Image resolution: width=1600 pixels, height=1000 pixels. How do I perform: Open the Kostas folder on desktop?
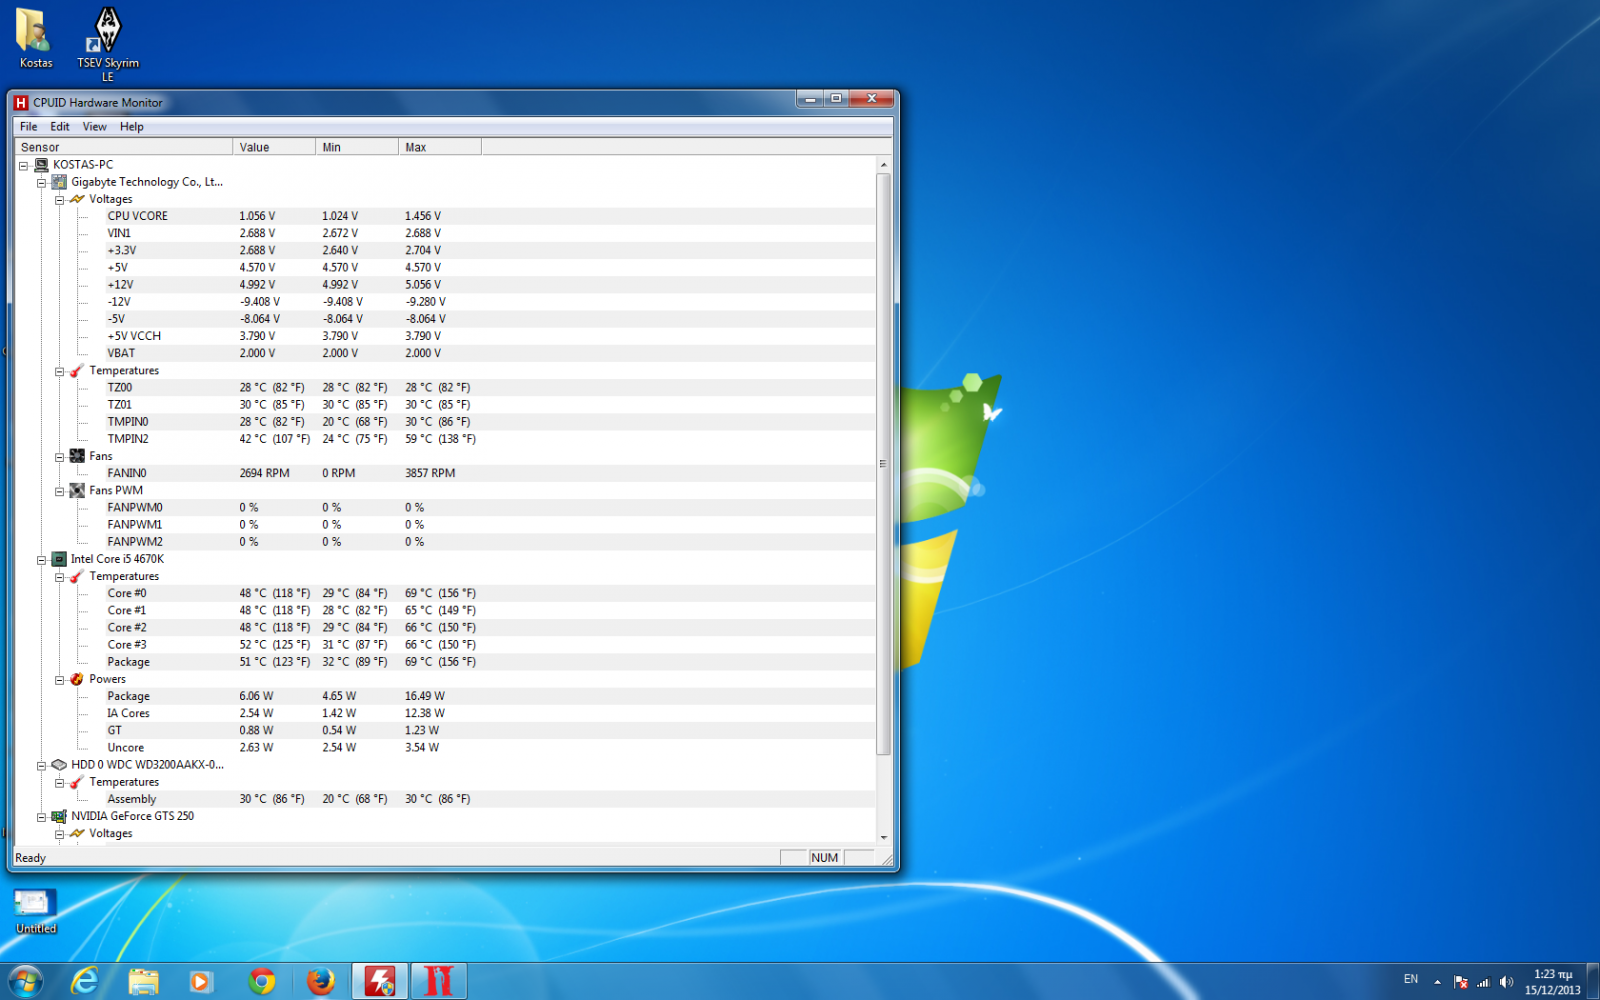tap(35, 39)
